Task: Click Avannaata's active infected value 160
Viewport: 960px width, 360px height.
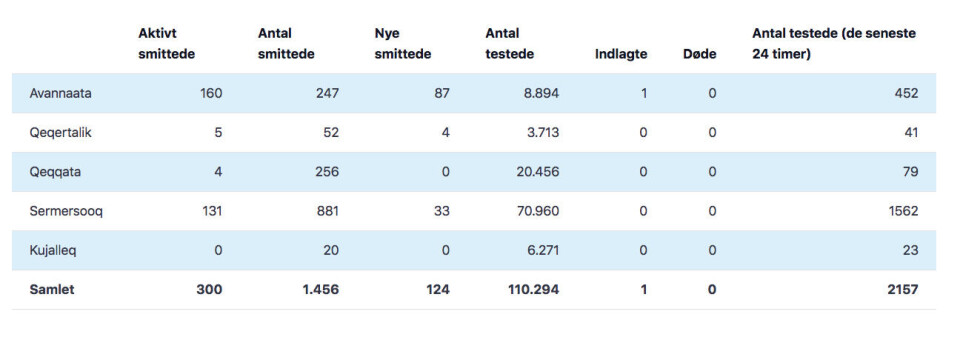Action: pyautogui.click(x=211, y=93)
